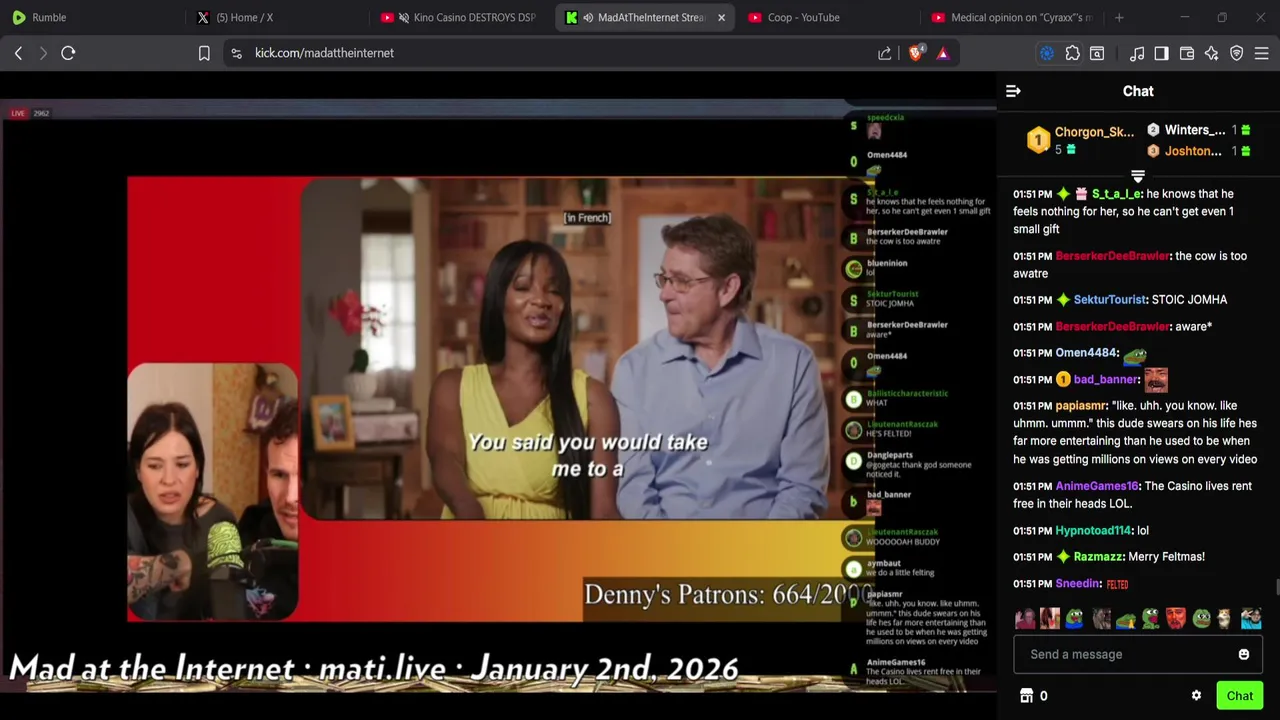Open Omen4484 username in chat
This screenshot has height=720, width=1280.
tap(1086, 353)
